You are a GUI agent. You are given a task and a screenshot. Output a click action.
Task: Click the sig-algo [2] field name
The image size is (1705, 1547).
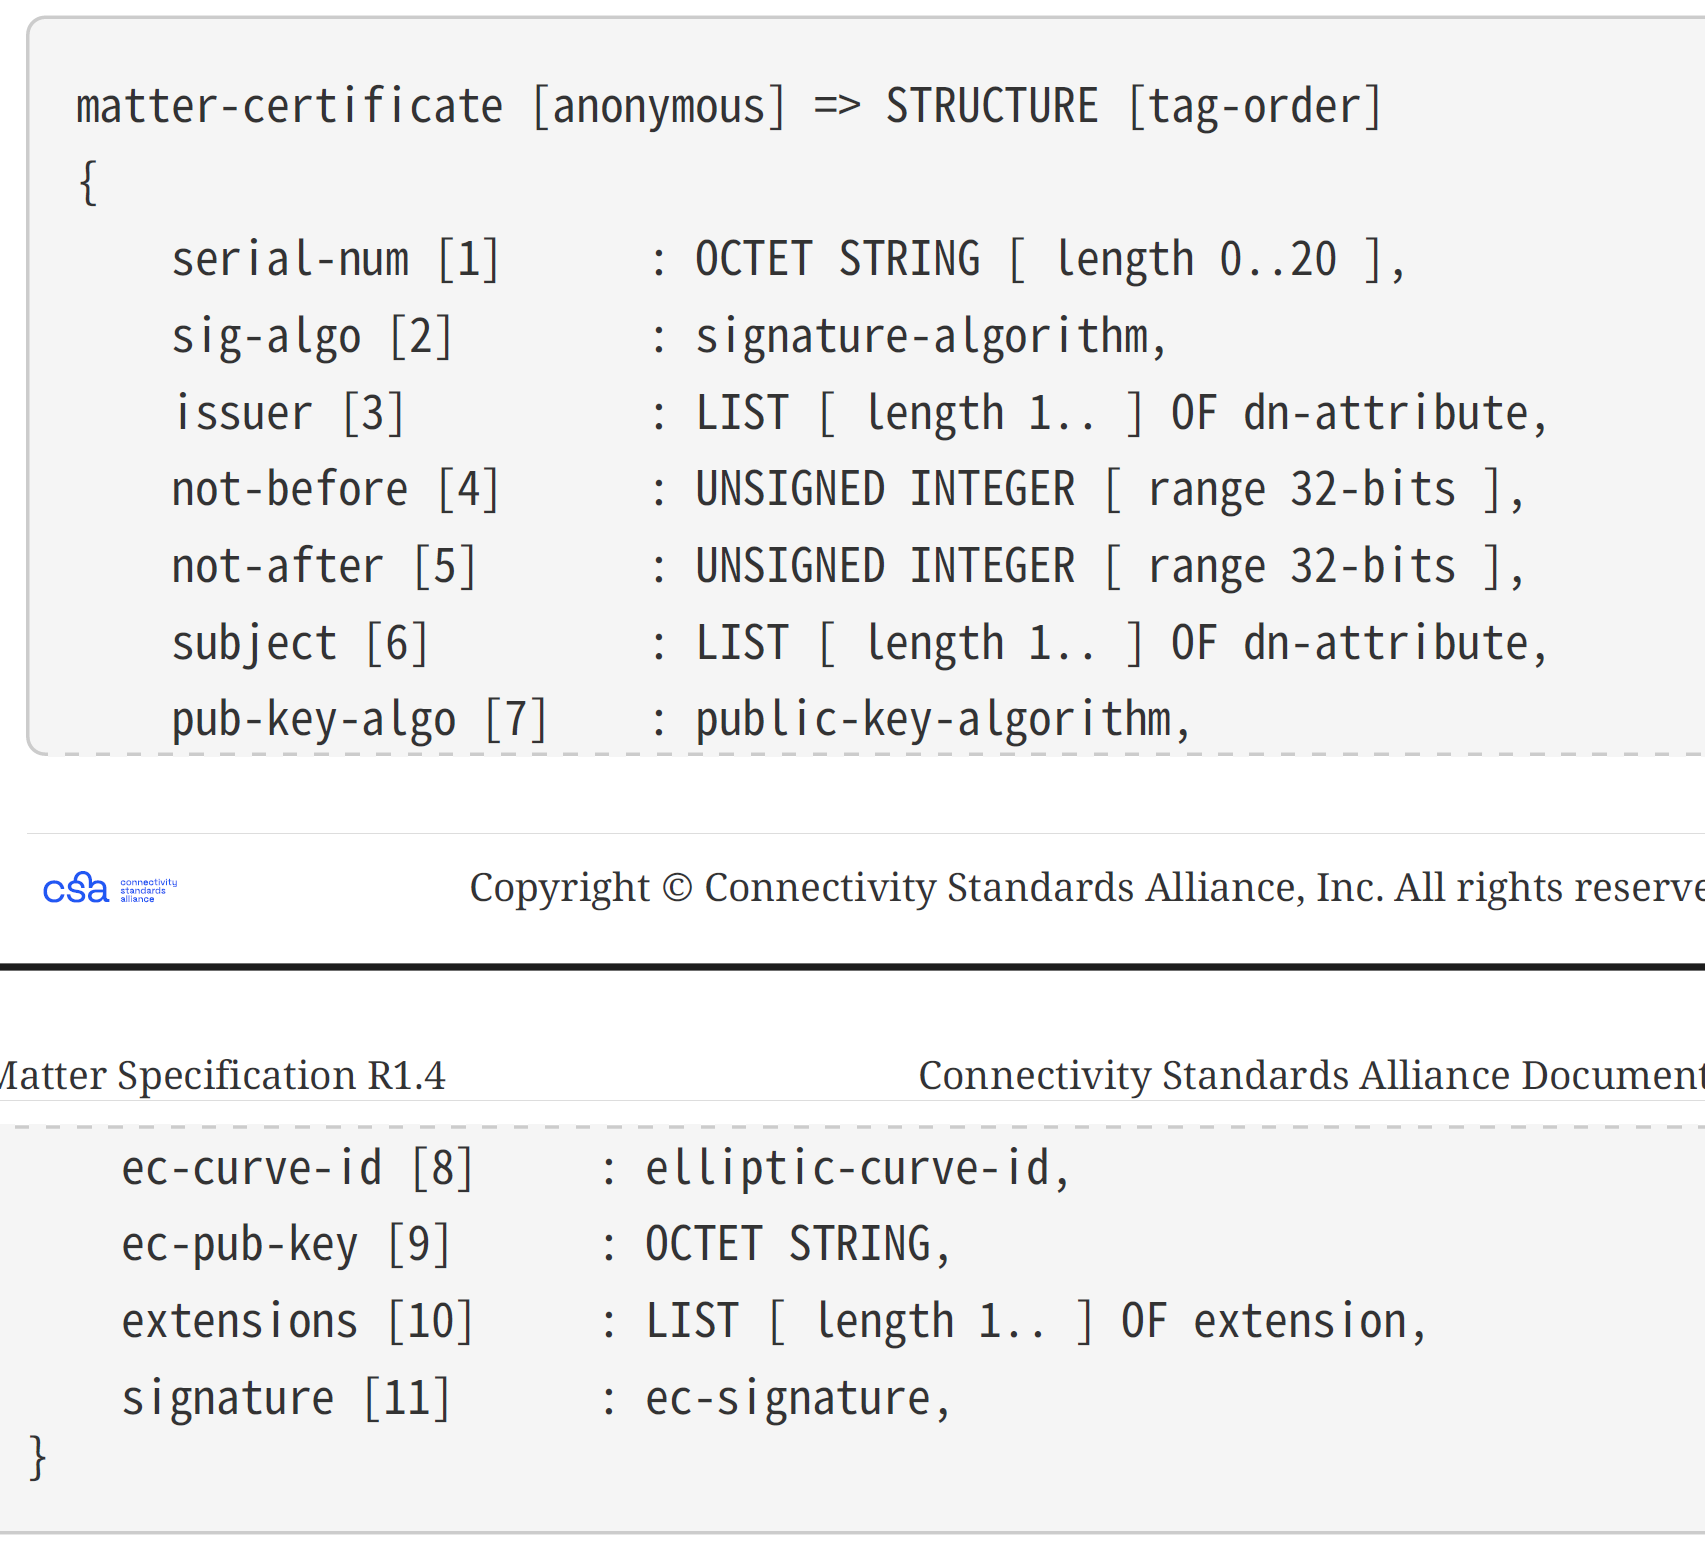click(312, 337)
